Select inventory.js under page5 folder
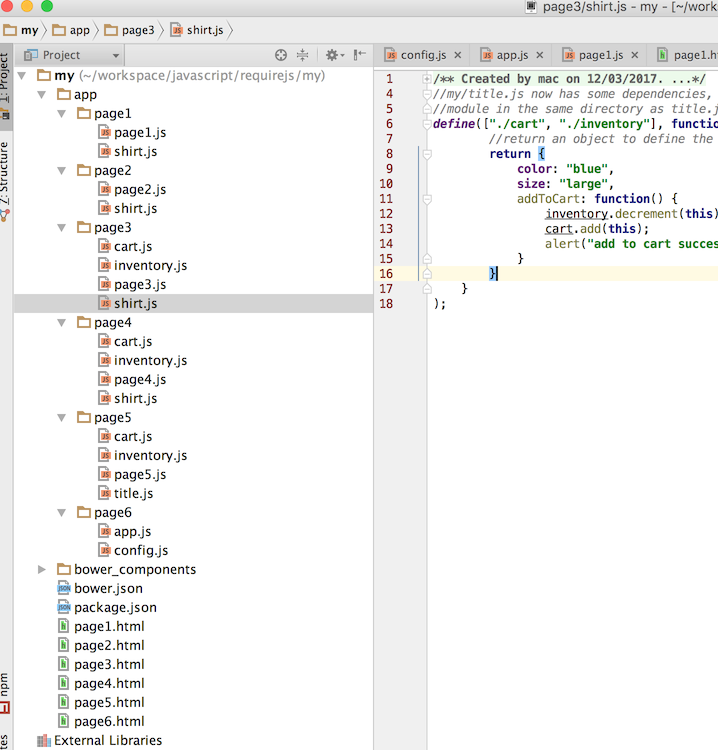This screenshot has width=718, height=750. (150, 455)
